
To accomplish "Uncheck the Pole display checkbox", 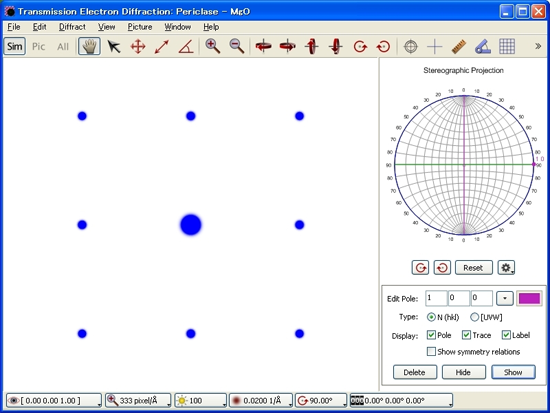I will click(x=431, y=335).
